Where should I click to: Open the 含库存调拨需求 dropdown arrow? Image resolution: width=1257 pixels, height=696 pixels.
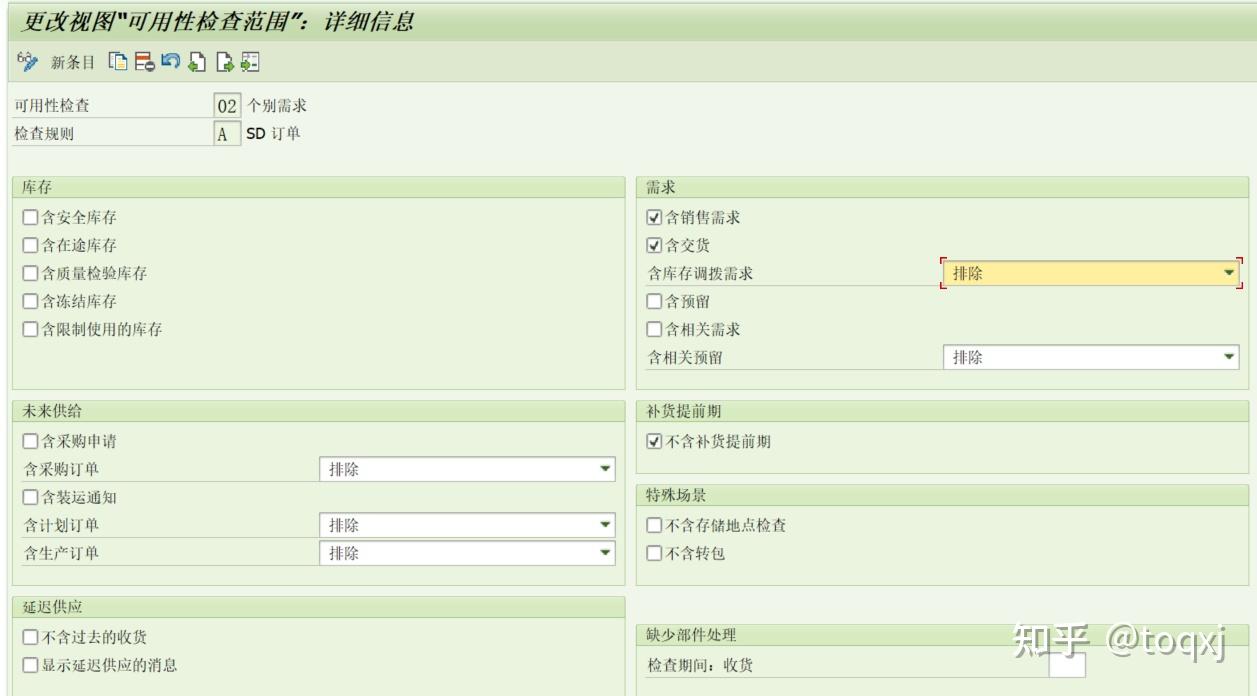pyautogui.click(x=1228, y=272)
